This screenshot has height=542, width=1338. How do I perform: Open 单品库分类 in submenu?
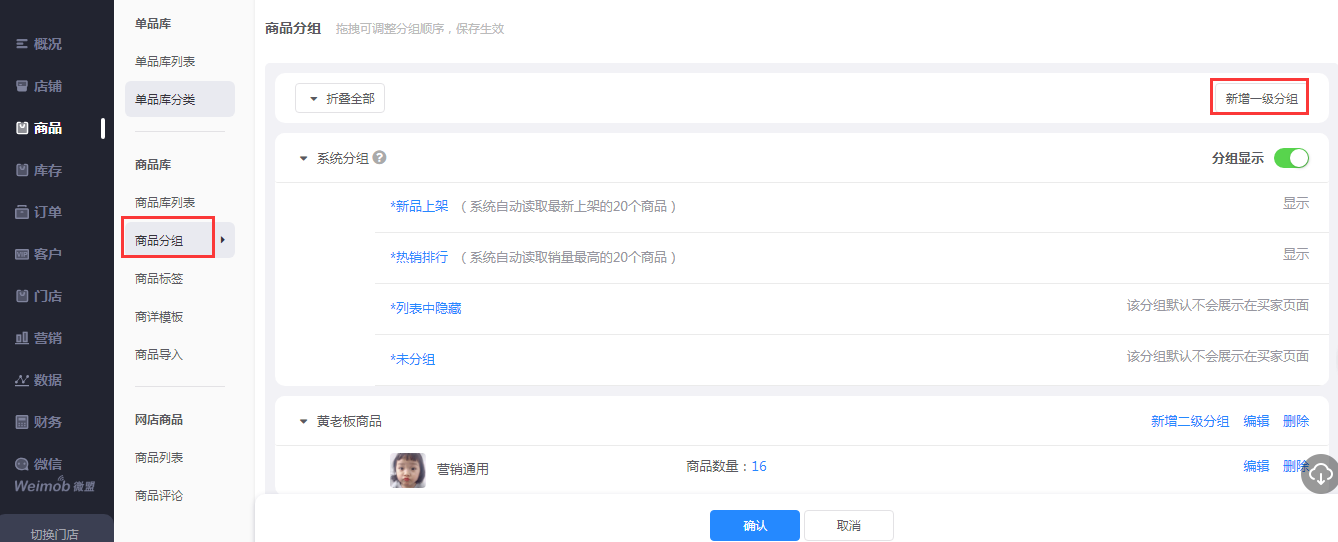[x=180, y=99]
